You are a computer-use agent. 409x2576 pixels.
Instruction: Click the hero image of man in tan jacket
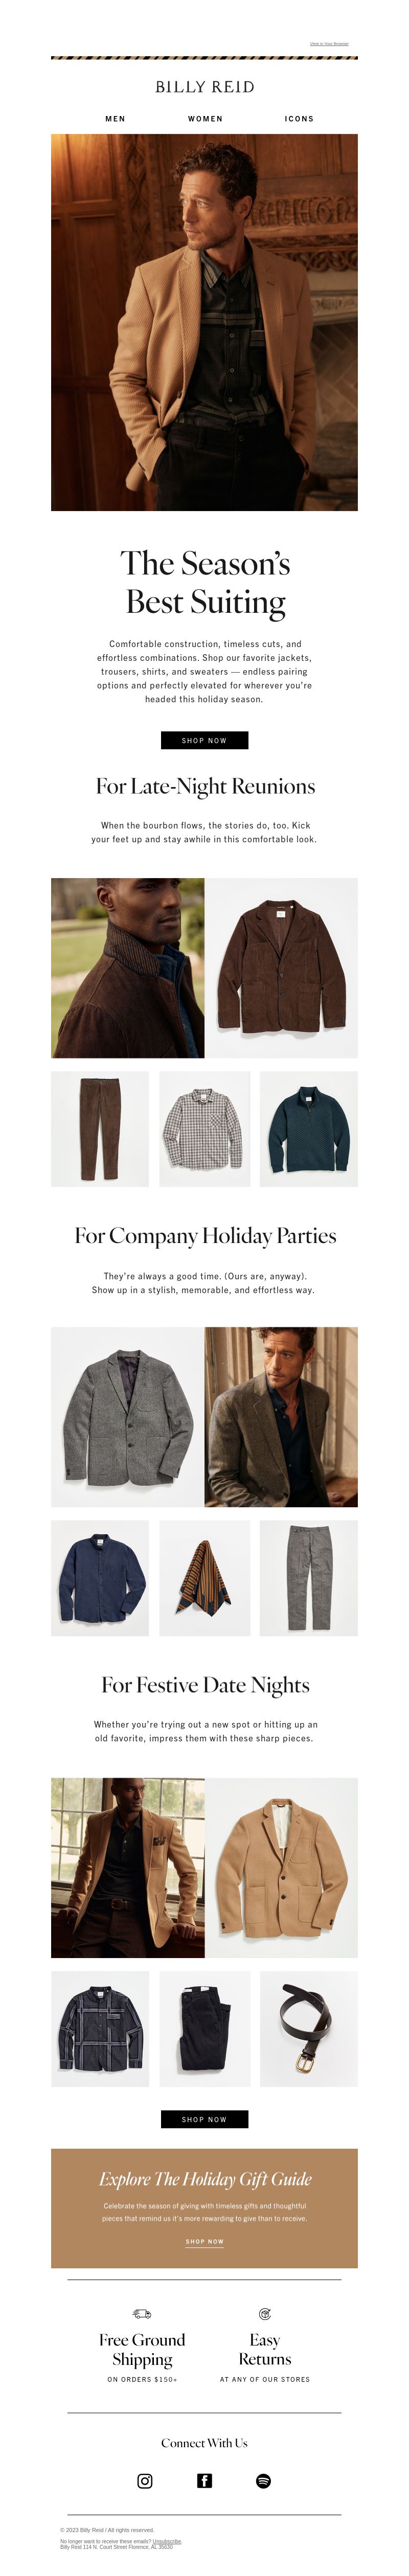point(204,322)
